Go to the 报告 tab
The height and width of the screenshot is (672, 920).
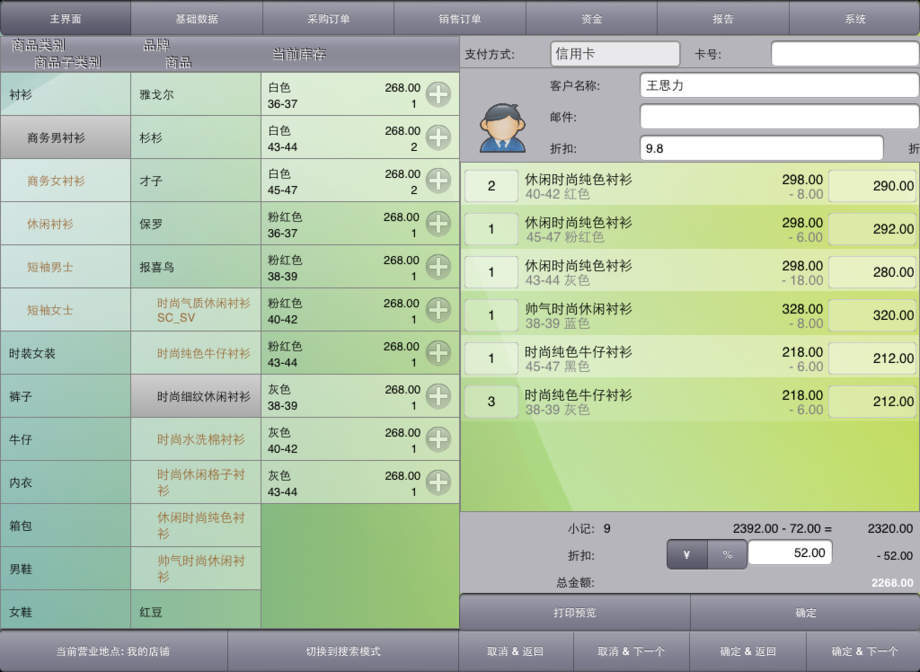point(723,18)
